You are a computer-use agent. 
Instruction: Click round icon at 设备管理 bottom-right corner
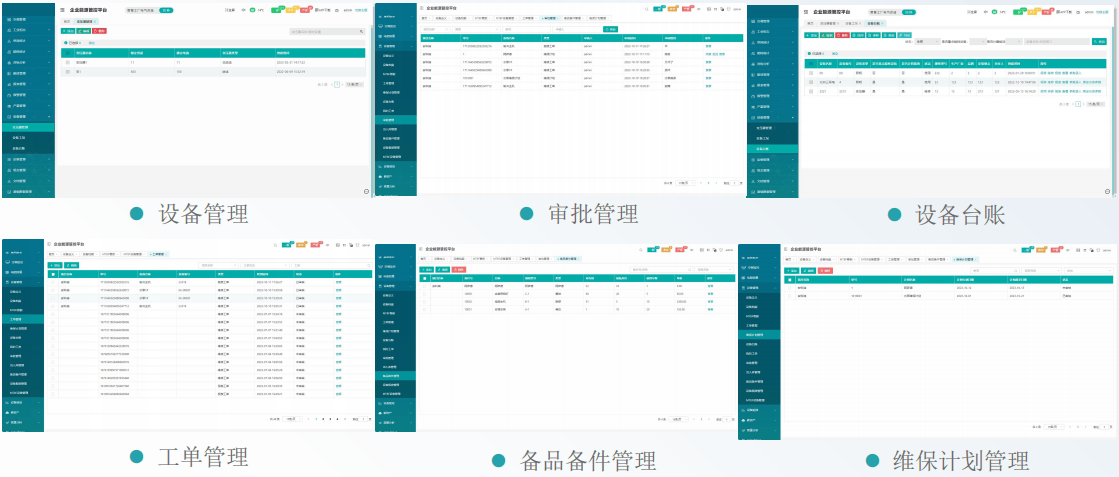click(366, 191)
